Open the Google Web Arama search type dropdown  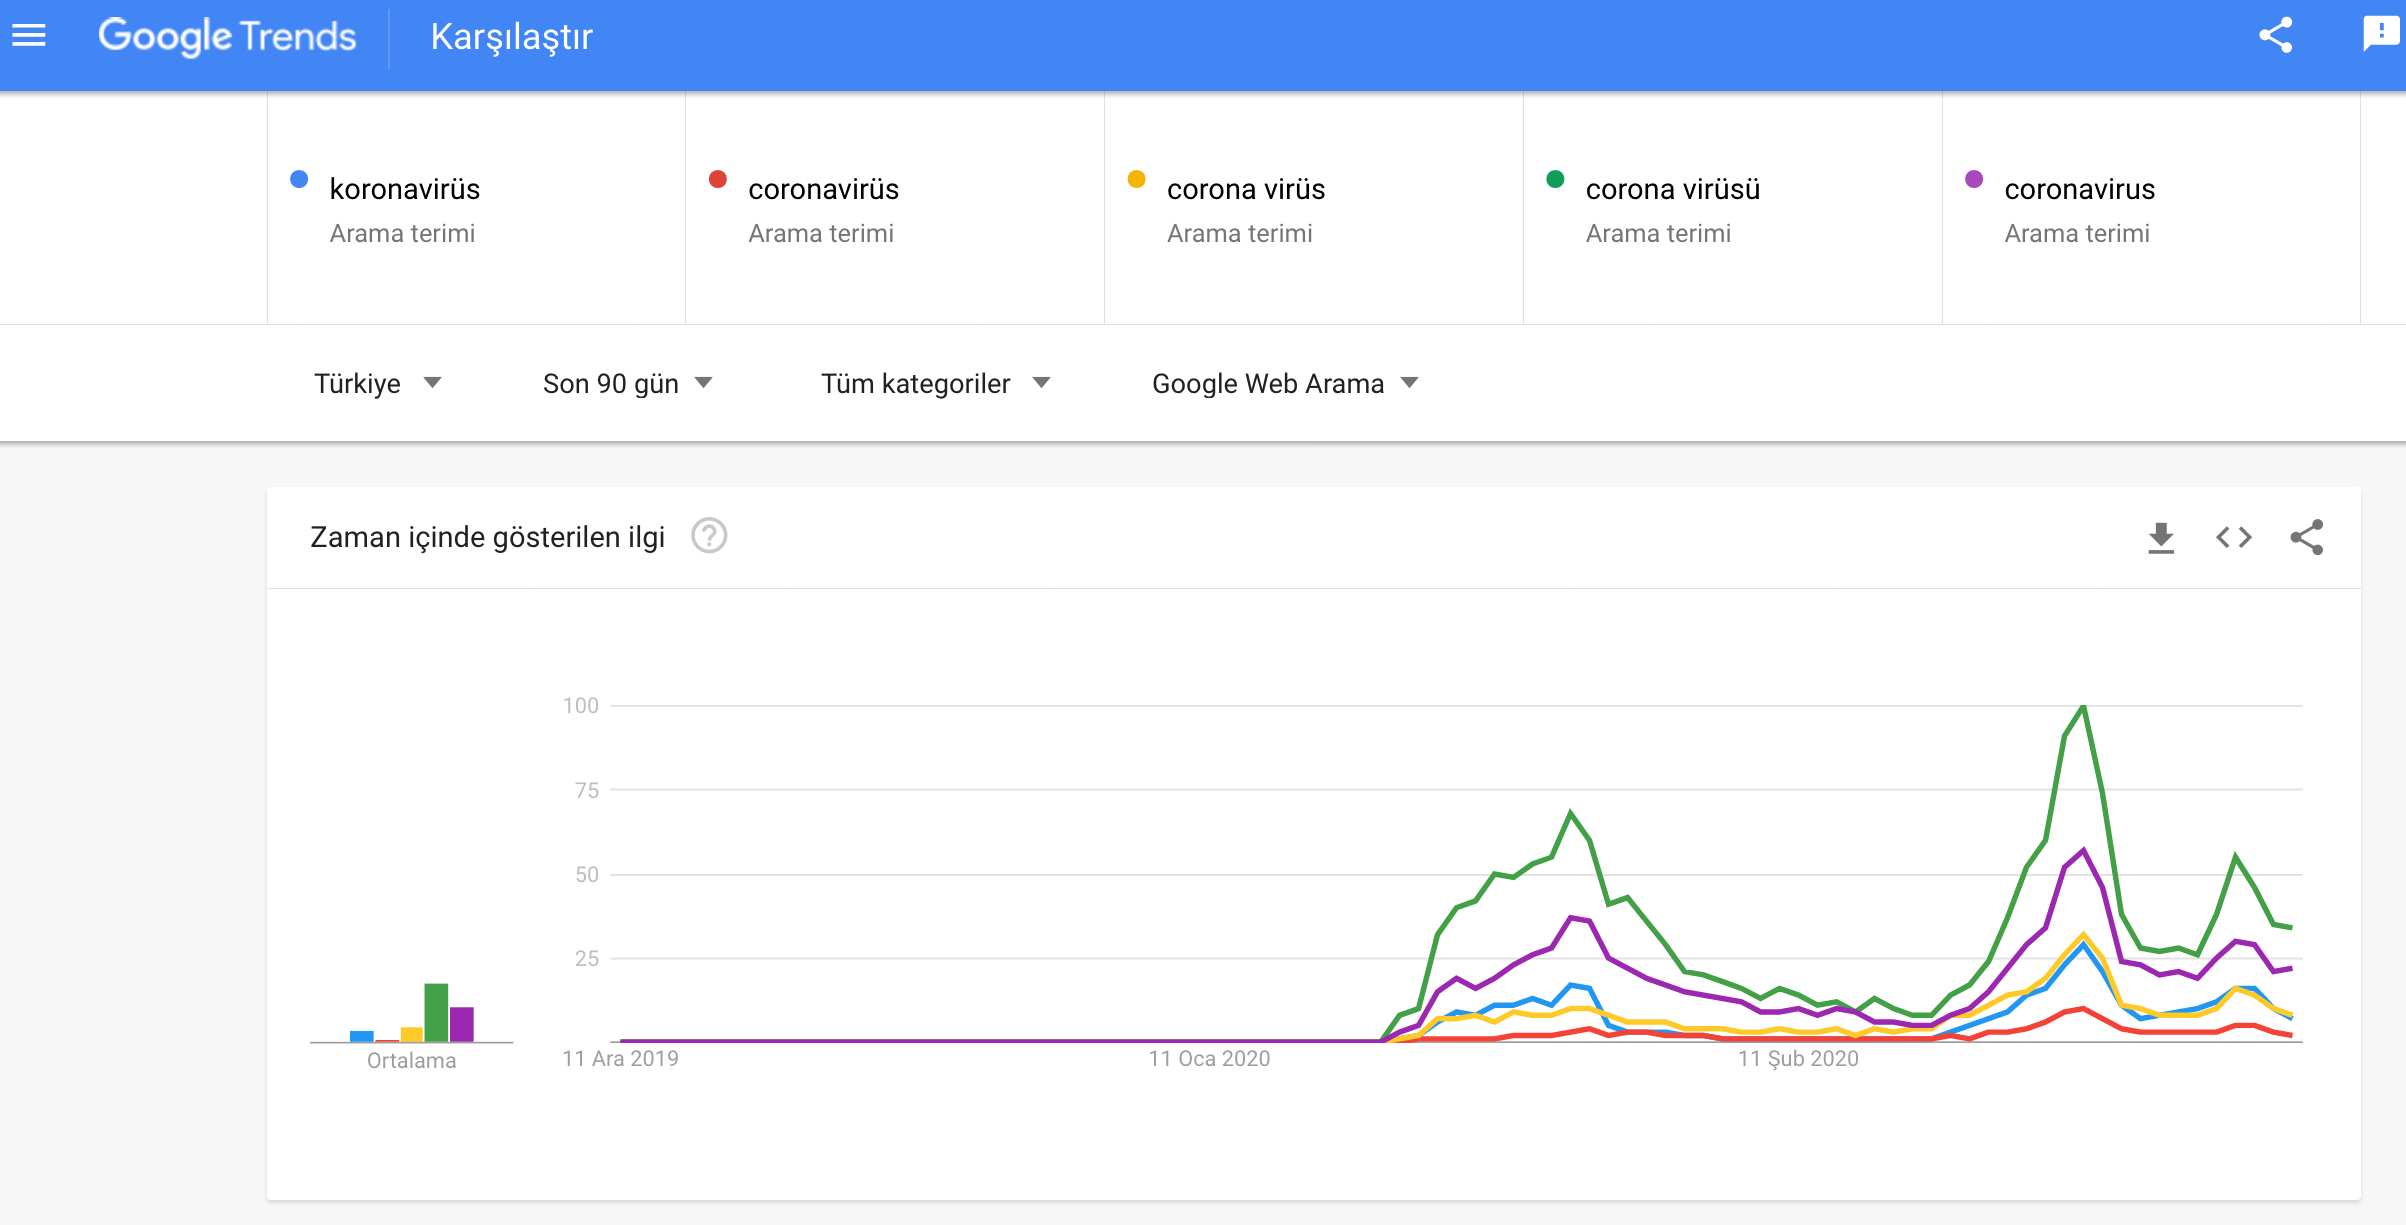click(1285, 384)
